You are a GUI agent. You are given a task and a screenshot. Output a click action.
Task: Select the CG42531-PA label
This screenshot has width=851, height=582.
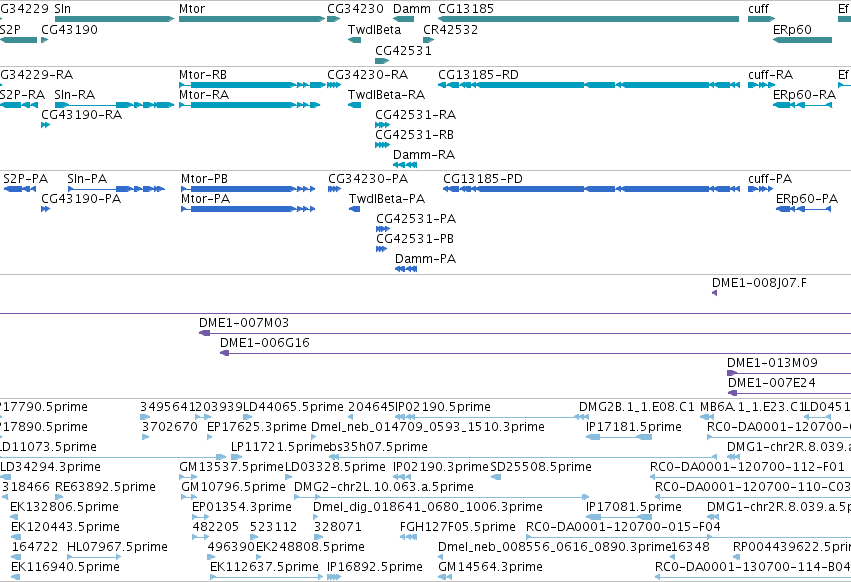click(416, 219)
